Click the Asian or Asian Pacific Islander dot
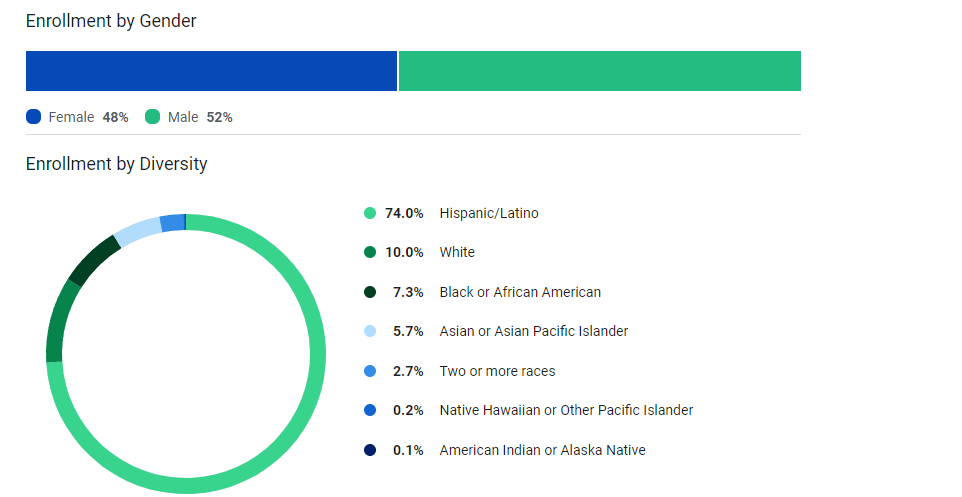The height and width of the screenshot is (497, 962). 370,331
